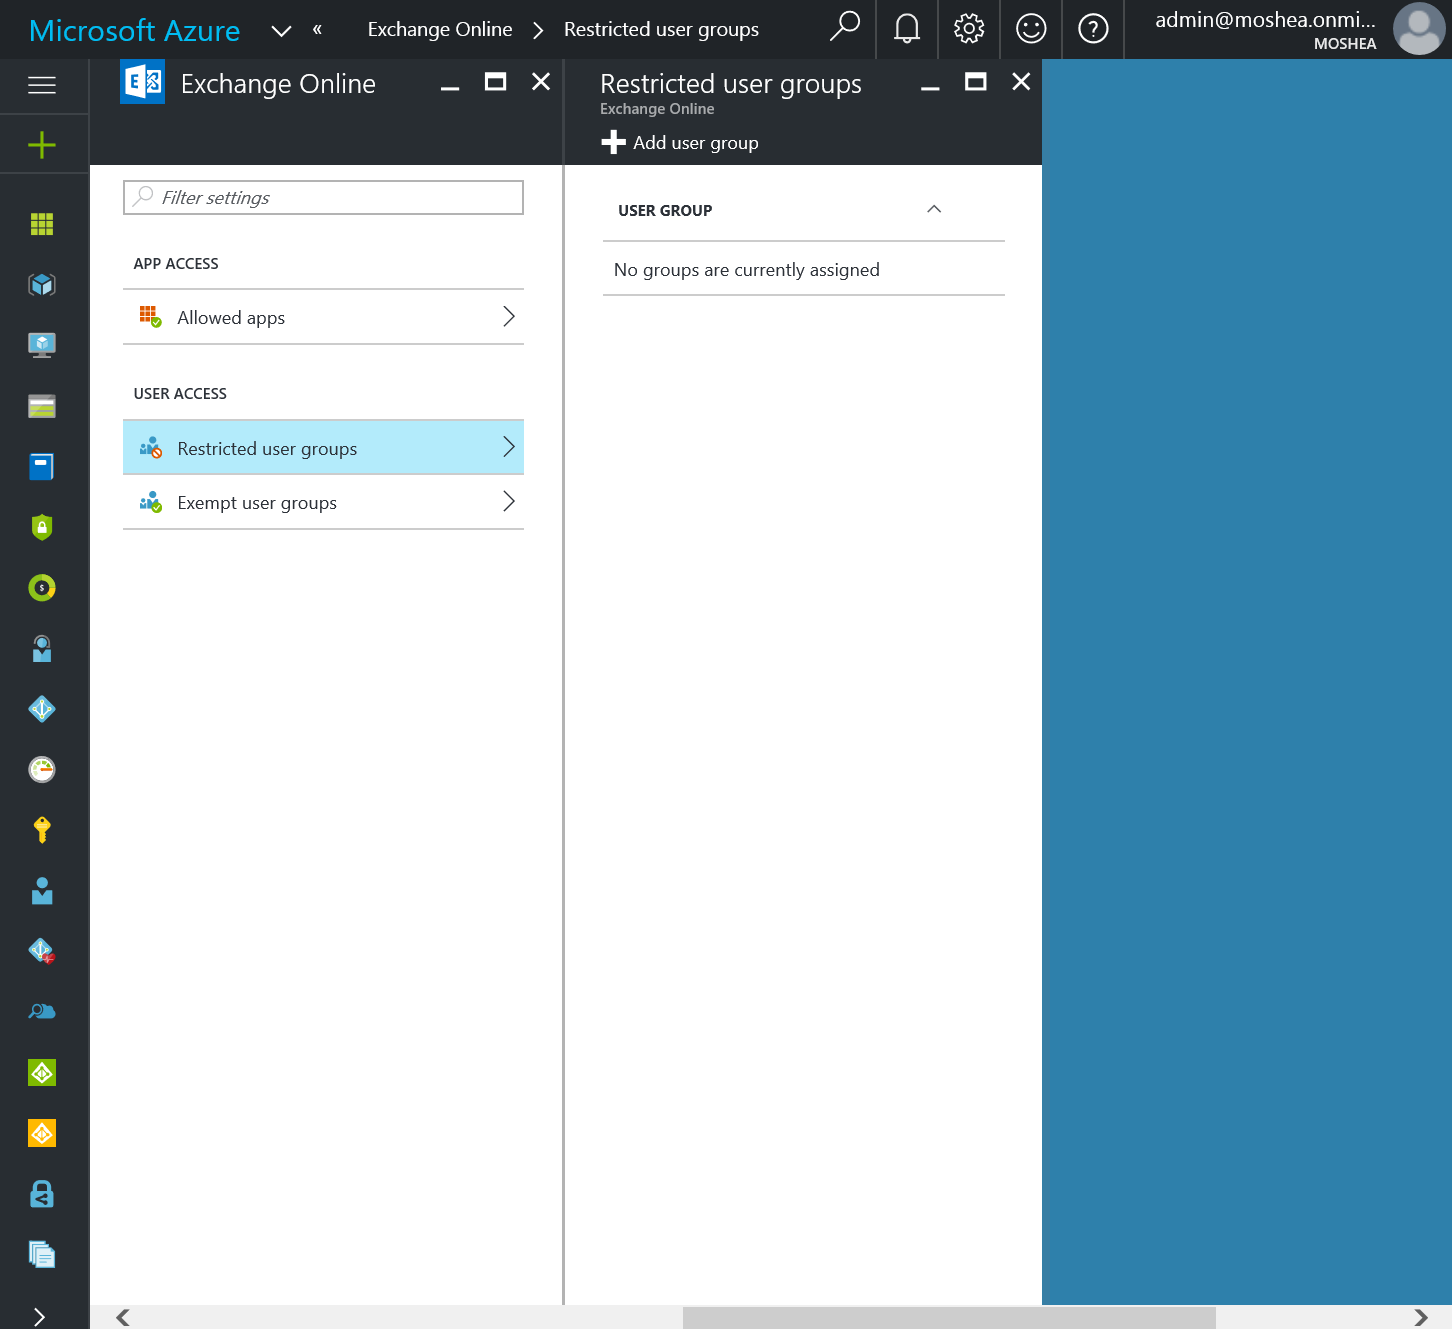Open Allowed apps settings item
This screenshot has width=1452, height=1329.
click(x=323, y=318)
